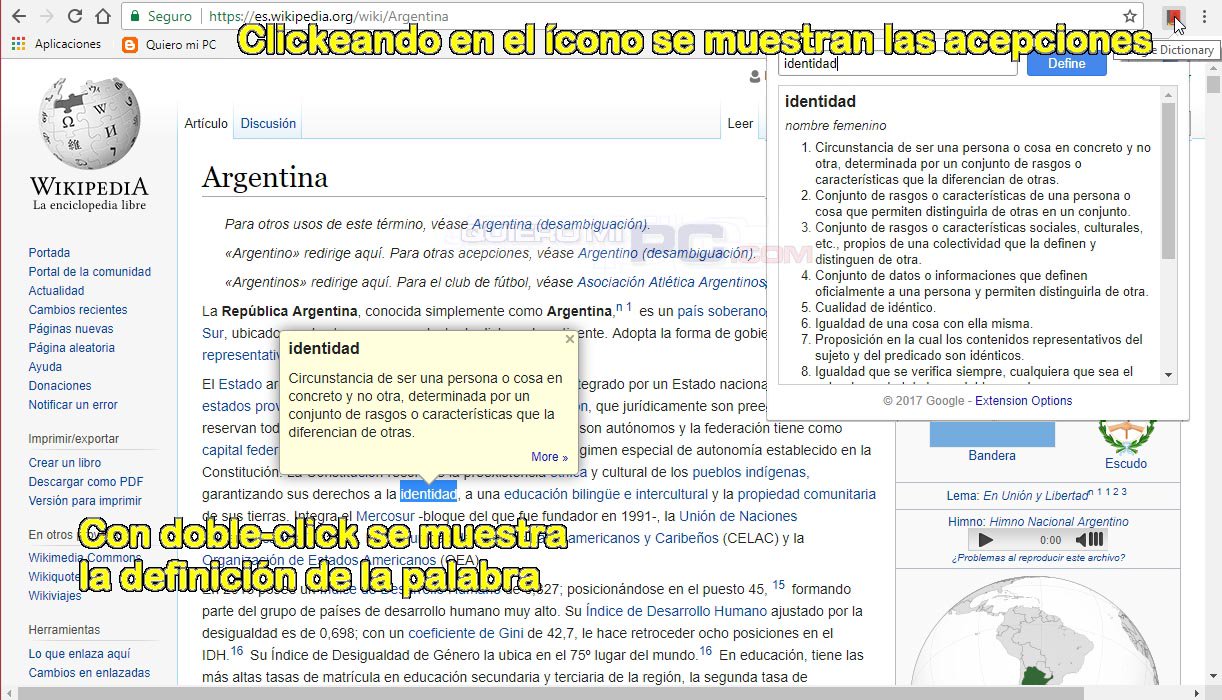Click the More » link in the bubble
The height and width of the screenshot is (700, 1222).
(549, 457)
